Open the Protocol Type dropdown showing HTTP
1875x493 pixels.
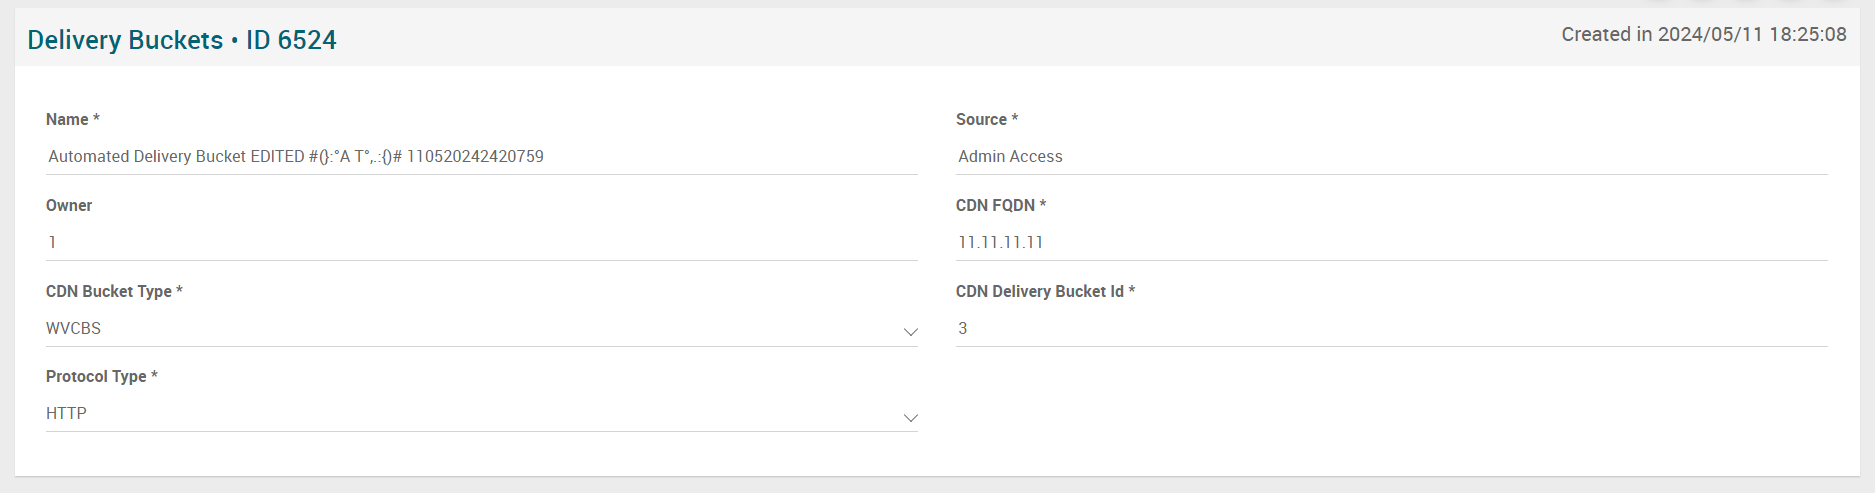[470, 413]
